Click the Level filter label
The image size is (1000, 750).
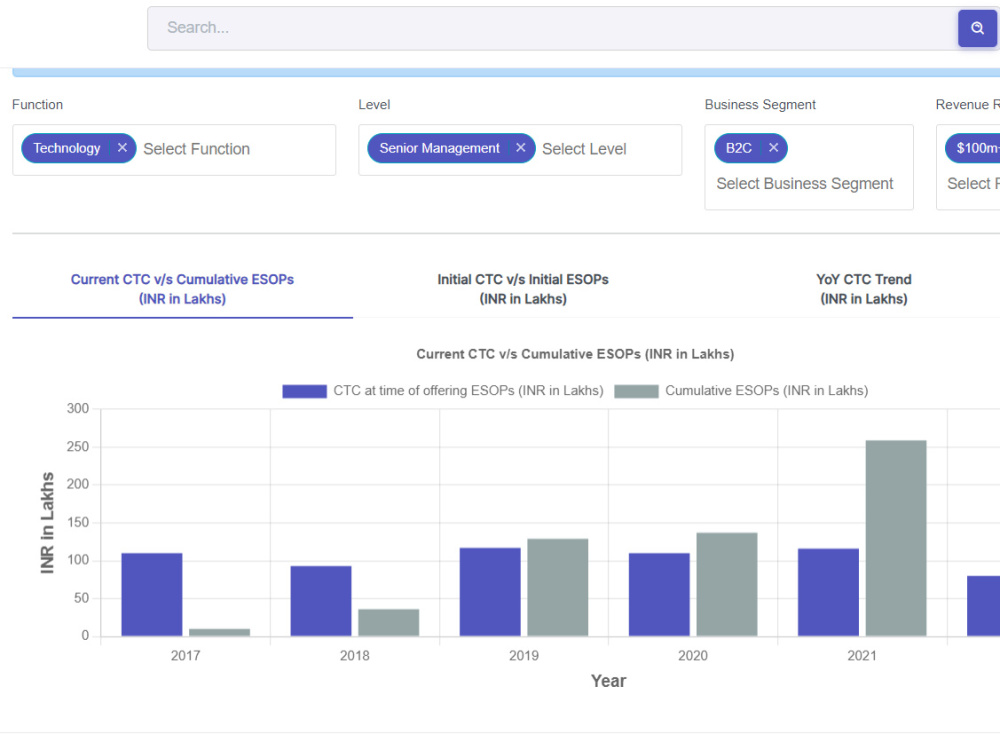(374, 105)
